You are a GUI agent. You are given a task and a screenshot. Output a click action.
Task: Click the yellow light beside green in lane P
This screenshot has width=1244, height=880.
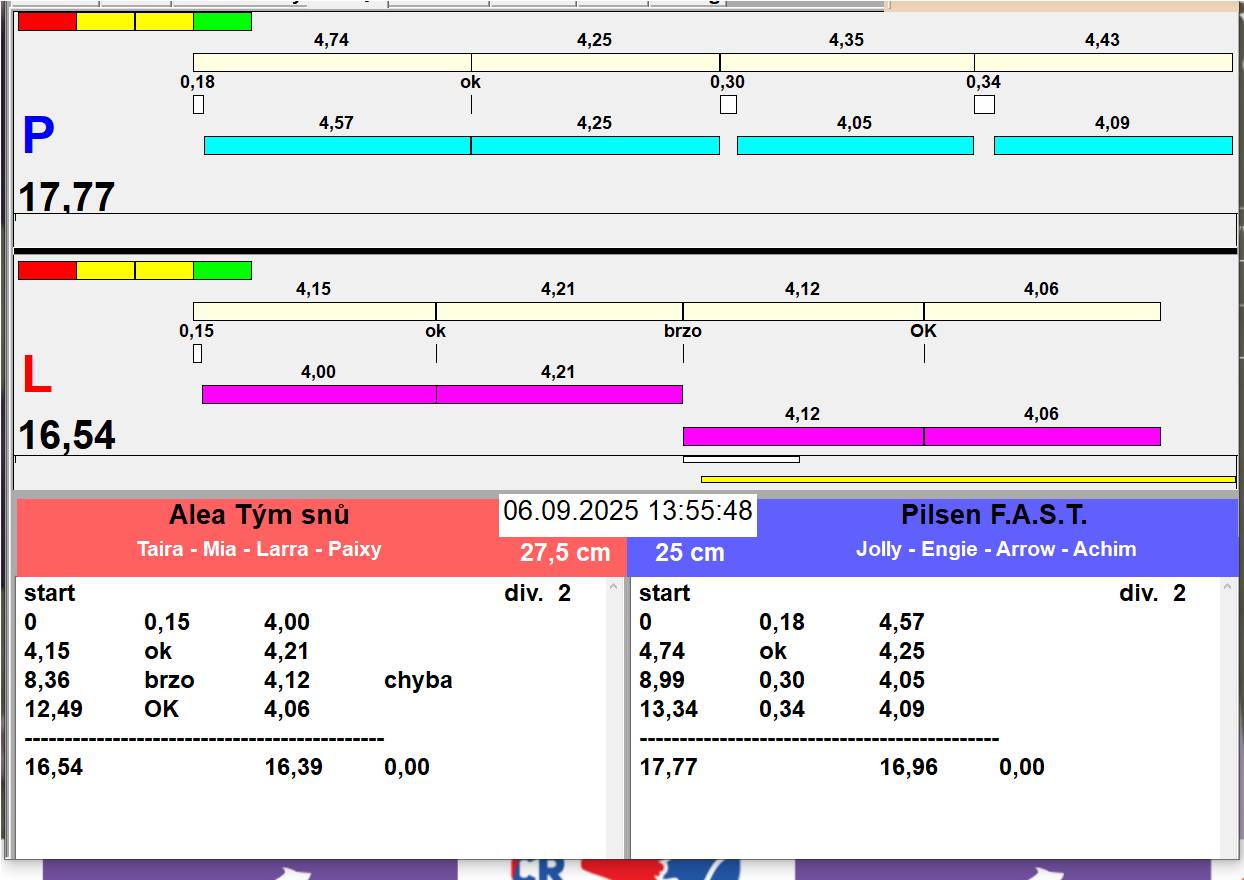[164, 21]
